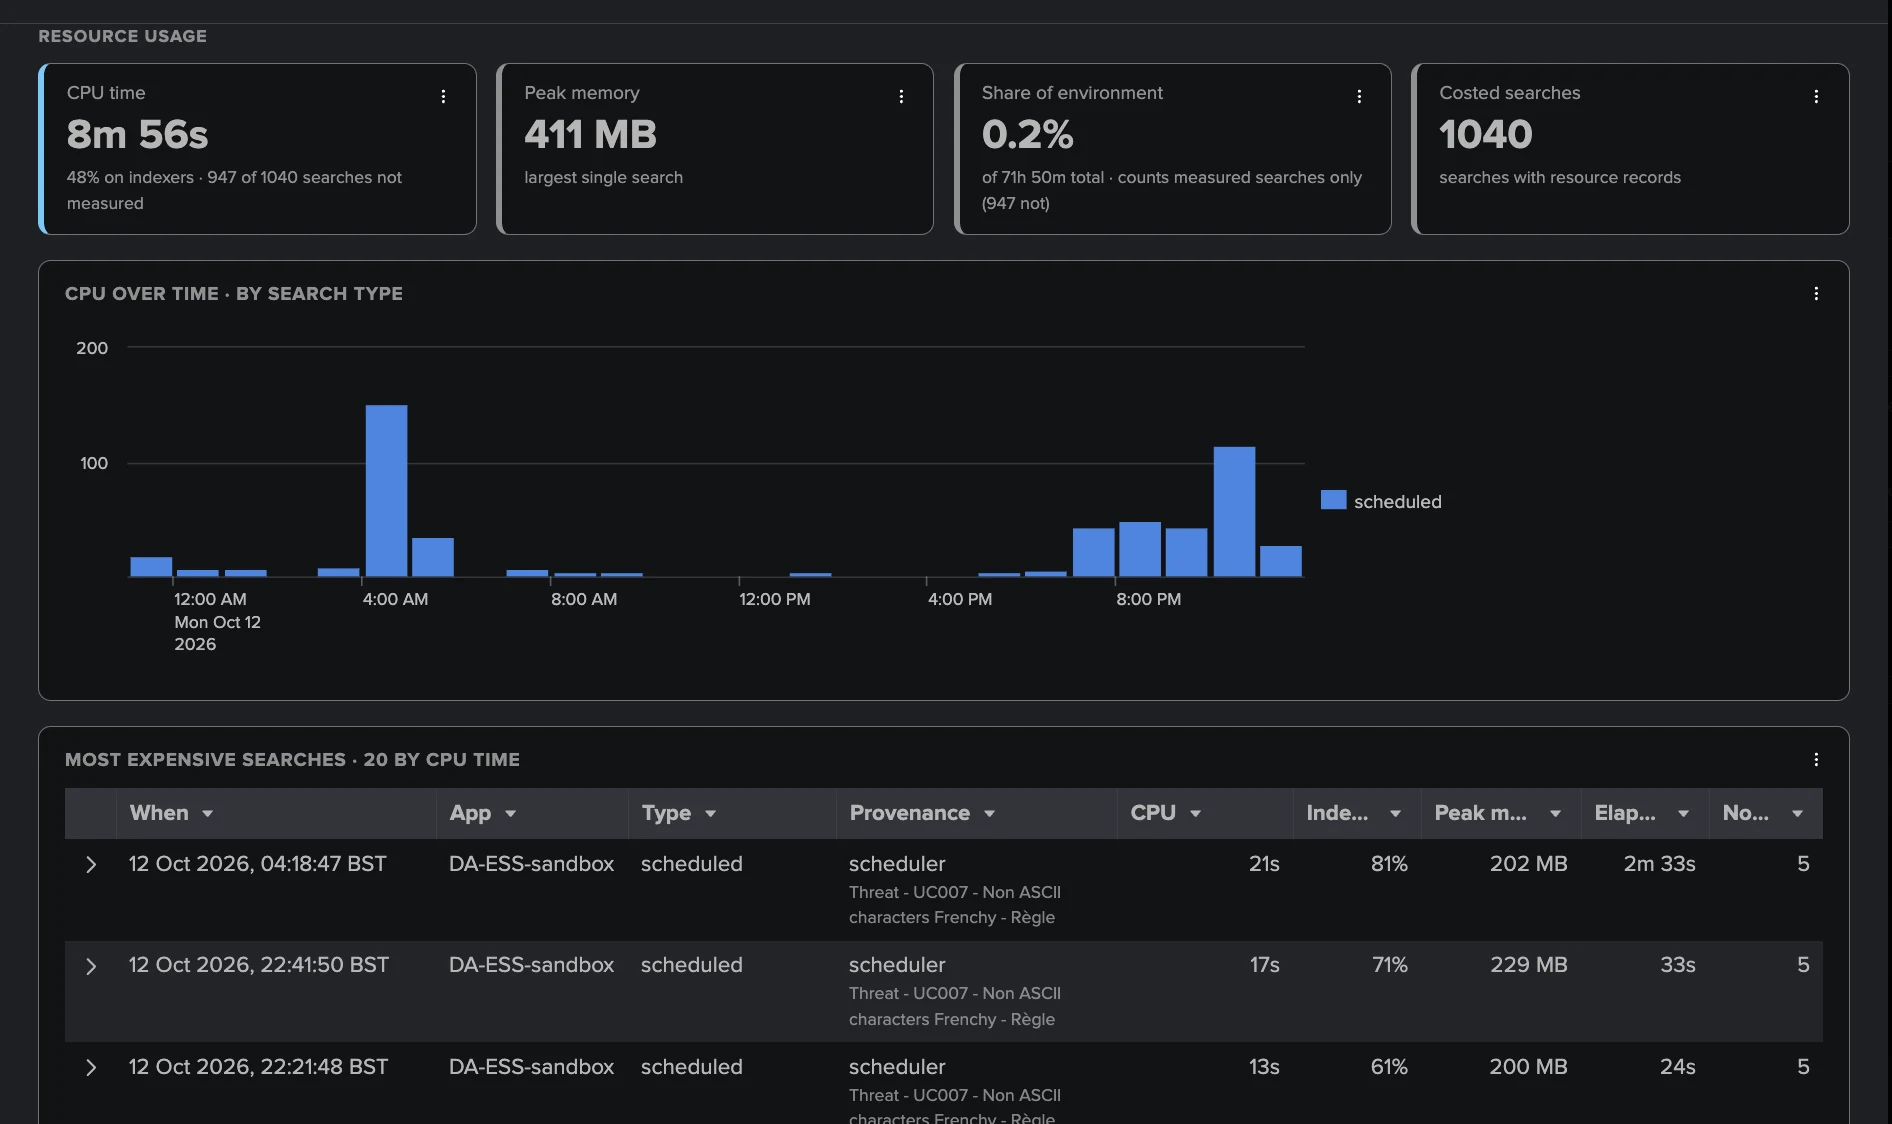
Task: Sort by the Elap... column header
Action: pos(1645,813)
